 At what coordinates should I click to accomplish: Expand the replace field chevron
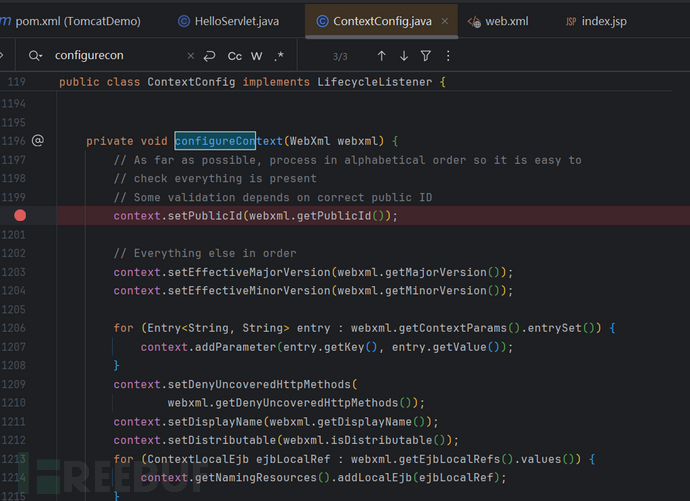[2, 55]
